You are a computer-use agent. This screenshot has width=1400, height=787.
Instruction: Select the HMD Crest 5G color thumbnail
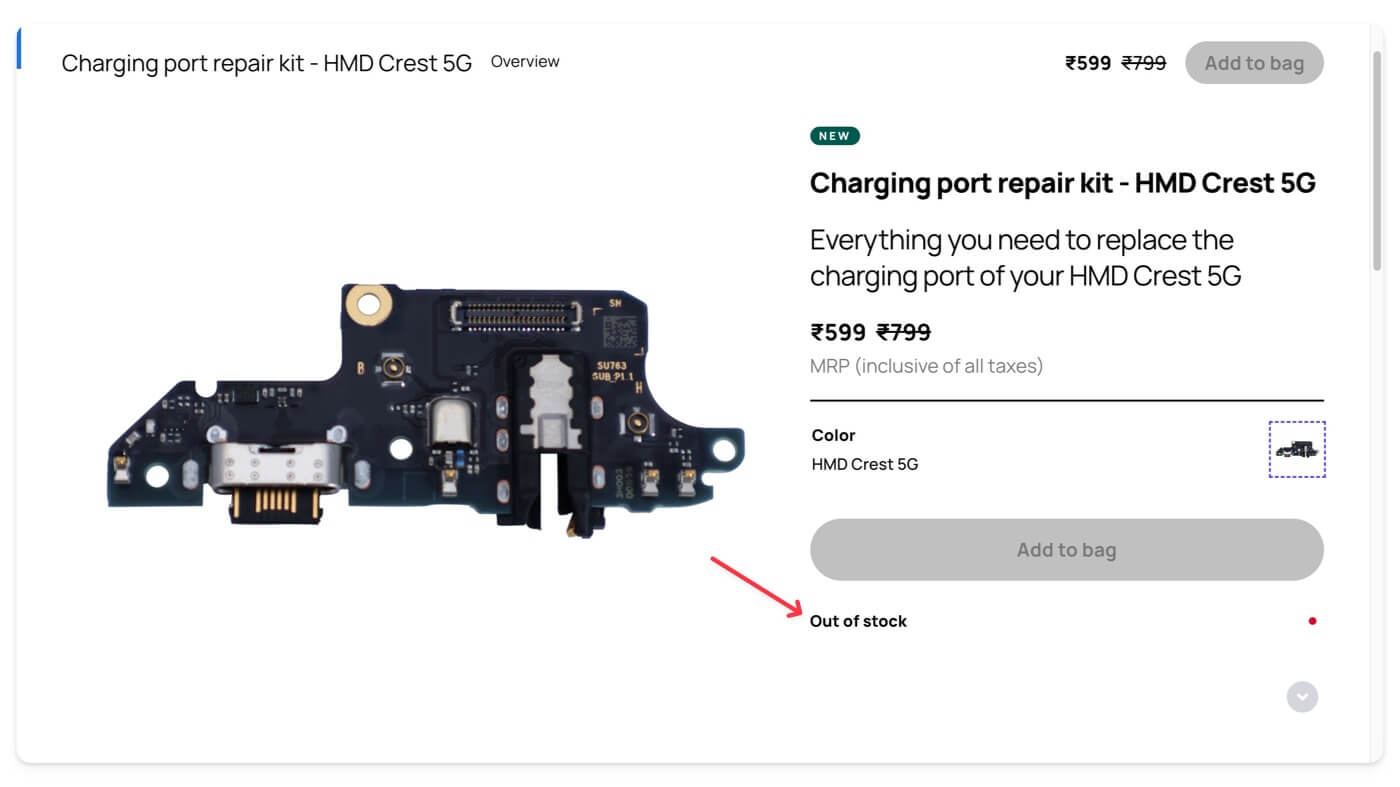(x=1297, y=449)
